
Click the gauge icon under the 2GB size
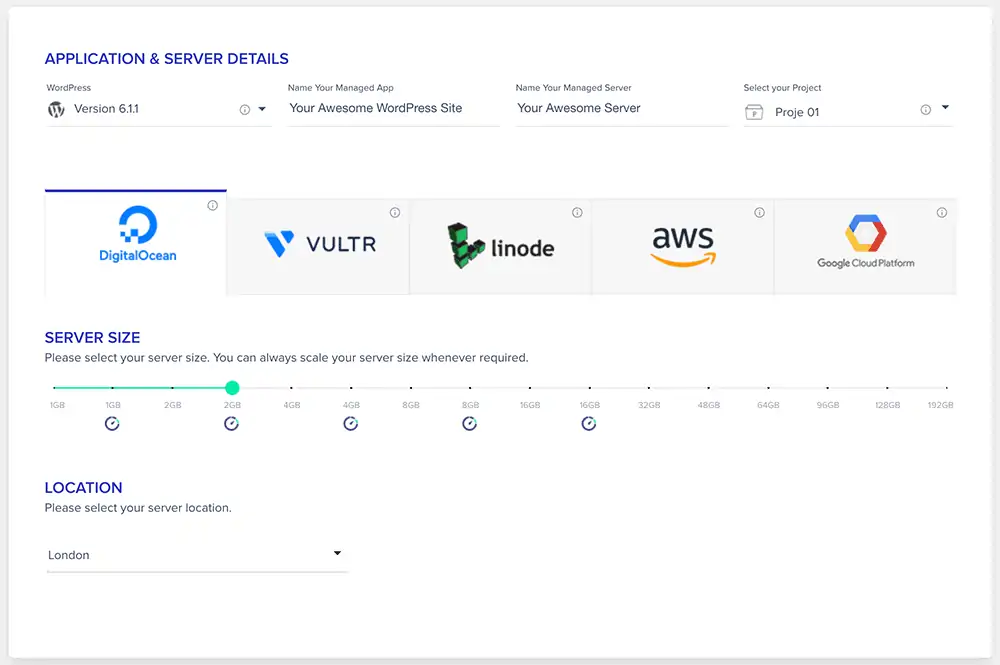pyautogui.click(x=232, y=423)
